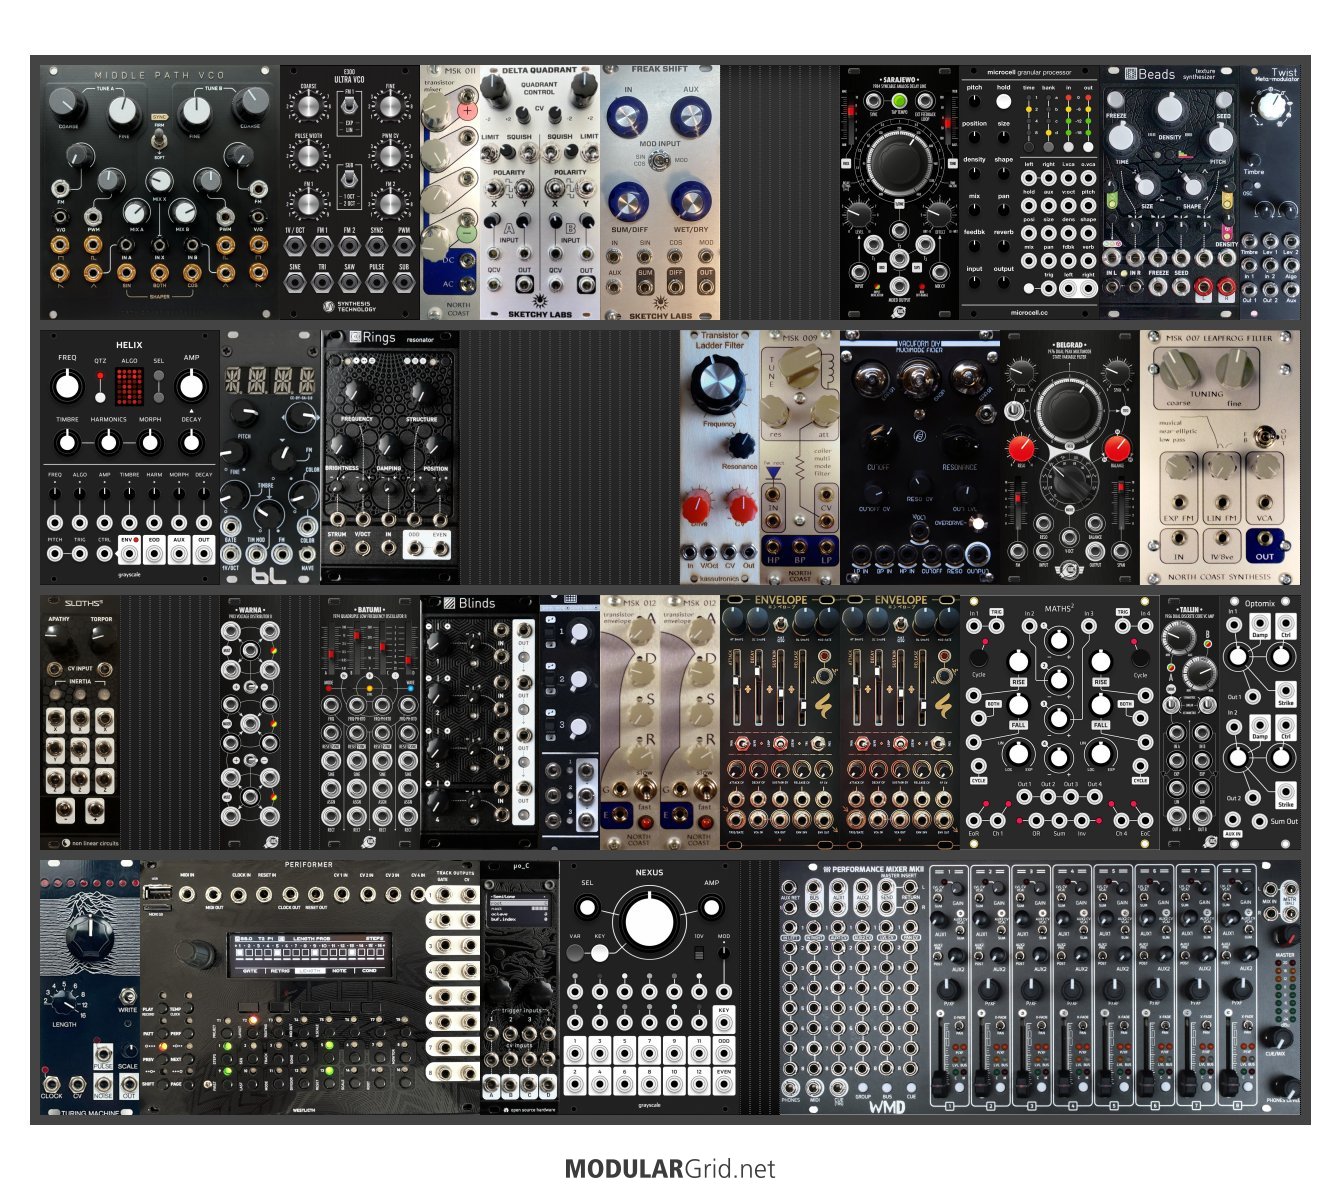Select the Sarajewo delay module

(x=900, y=193)
